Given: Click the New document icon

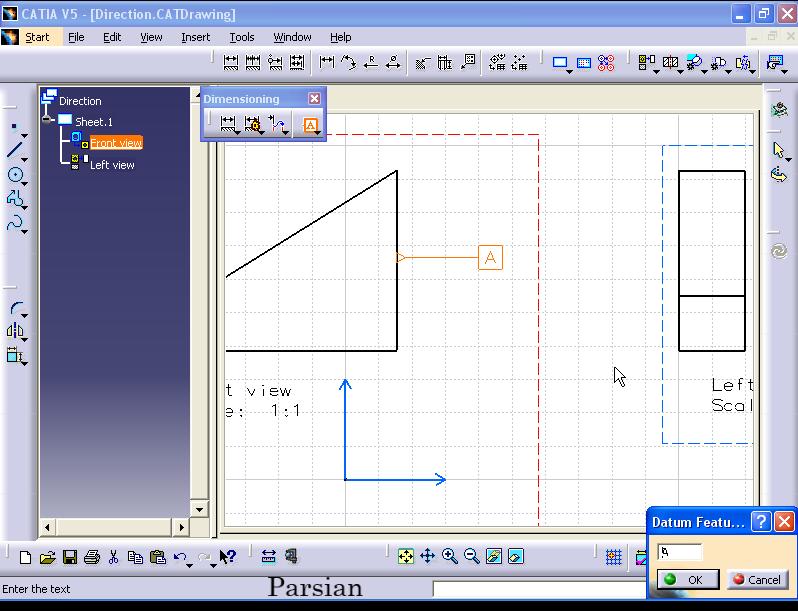Looking at the screenshot, I should 25,558.
